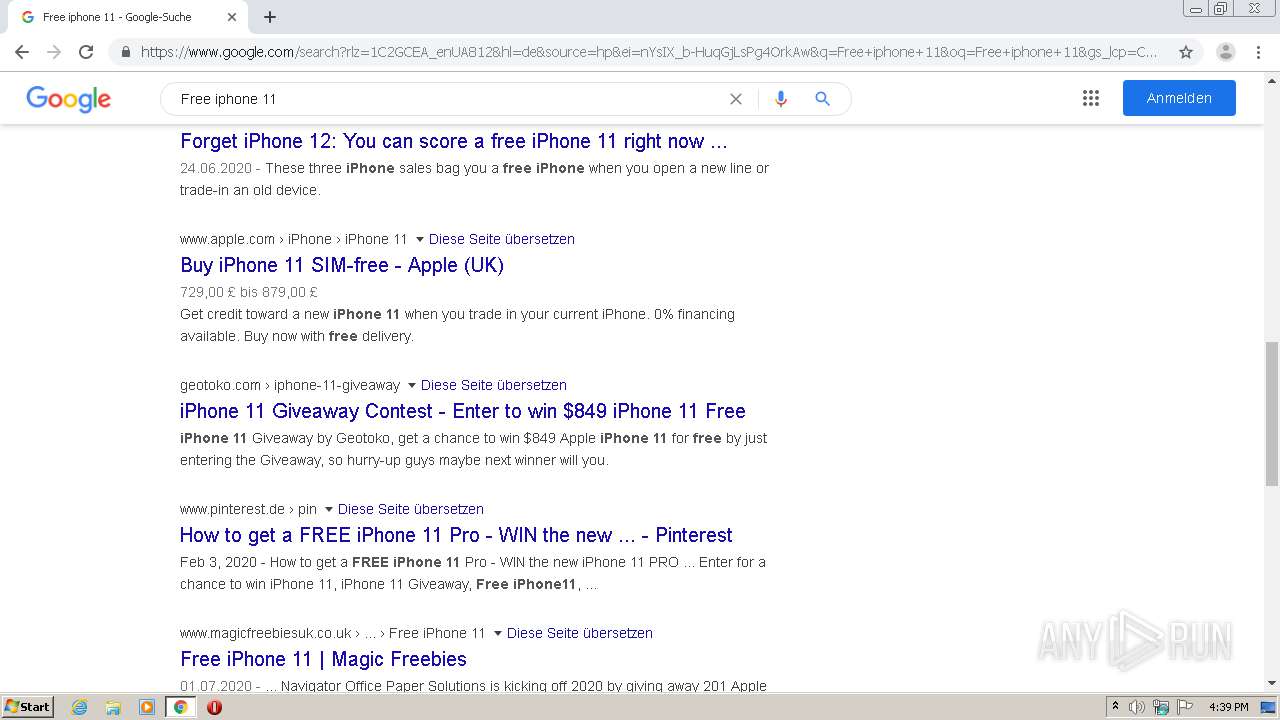Open the Chrome profile avatar menu

coord(1226,52)
